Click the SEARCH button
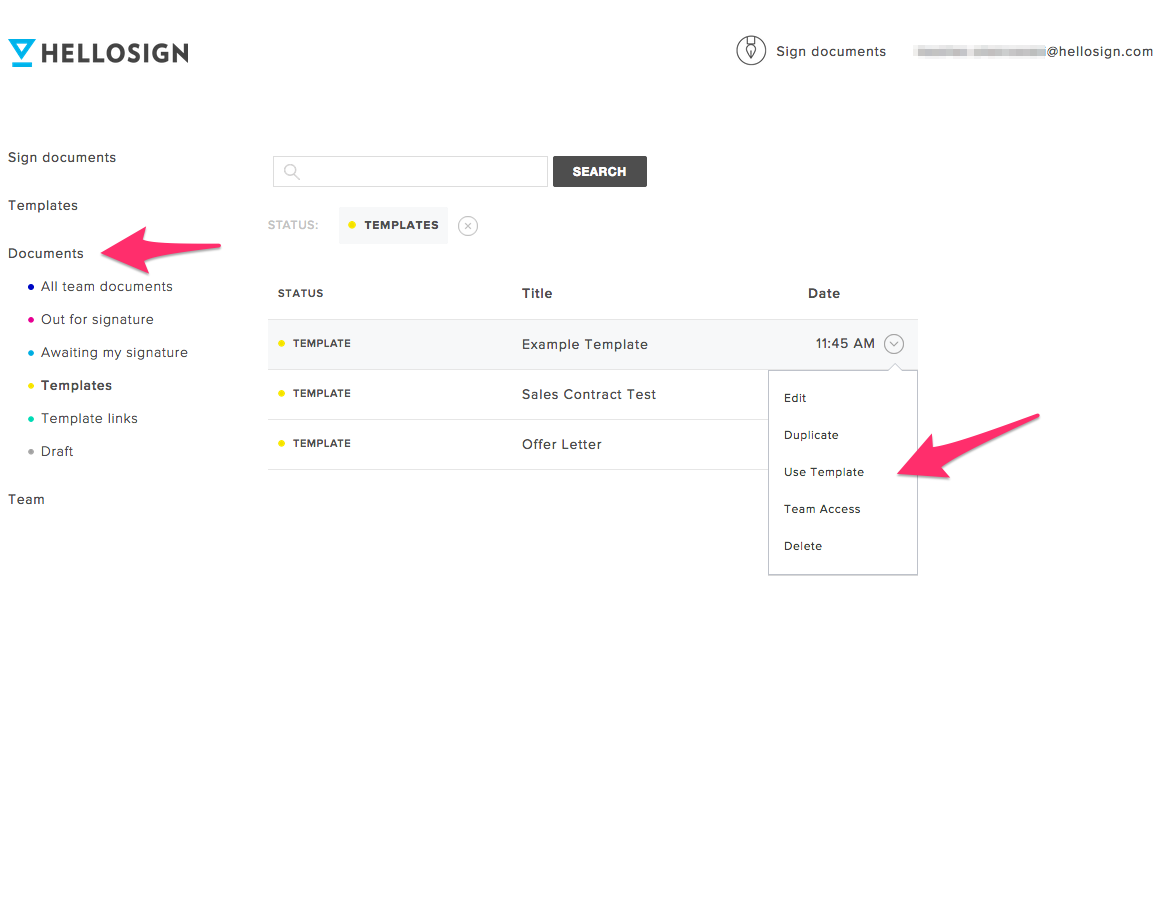 [x=599, y=172]
